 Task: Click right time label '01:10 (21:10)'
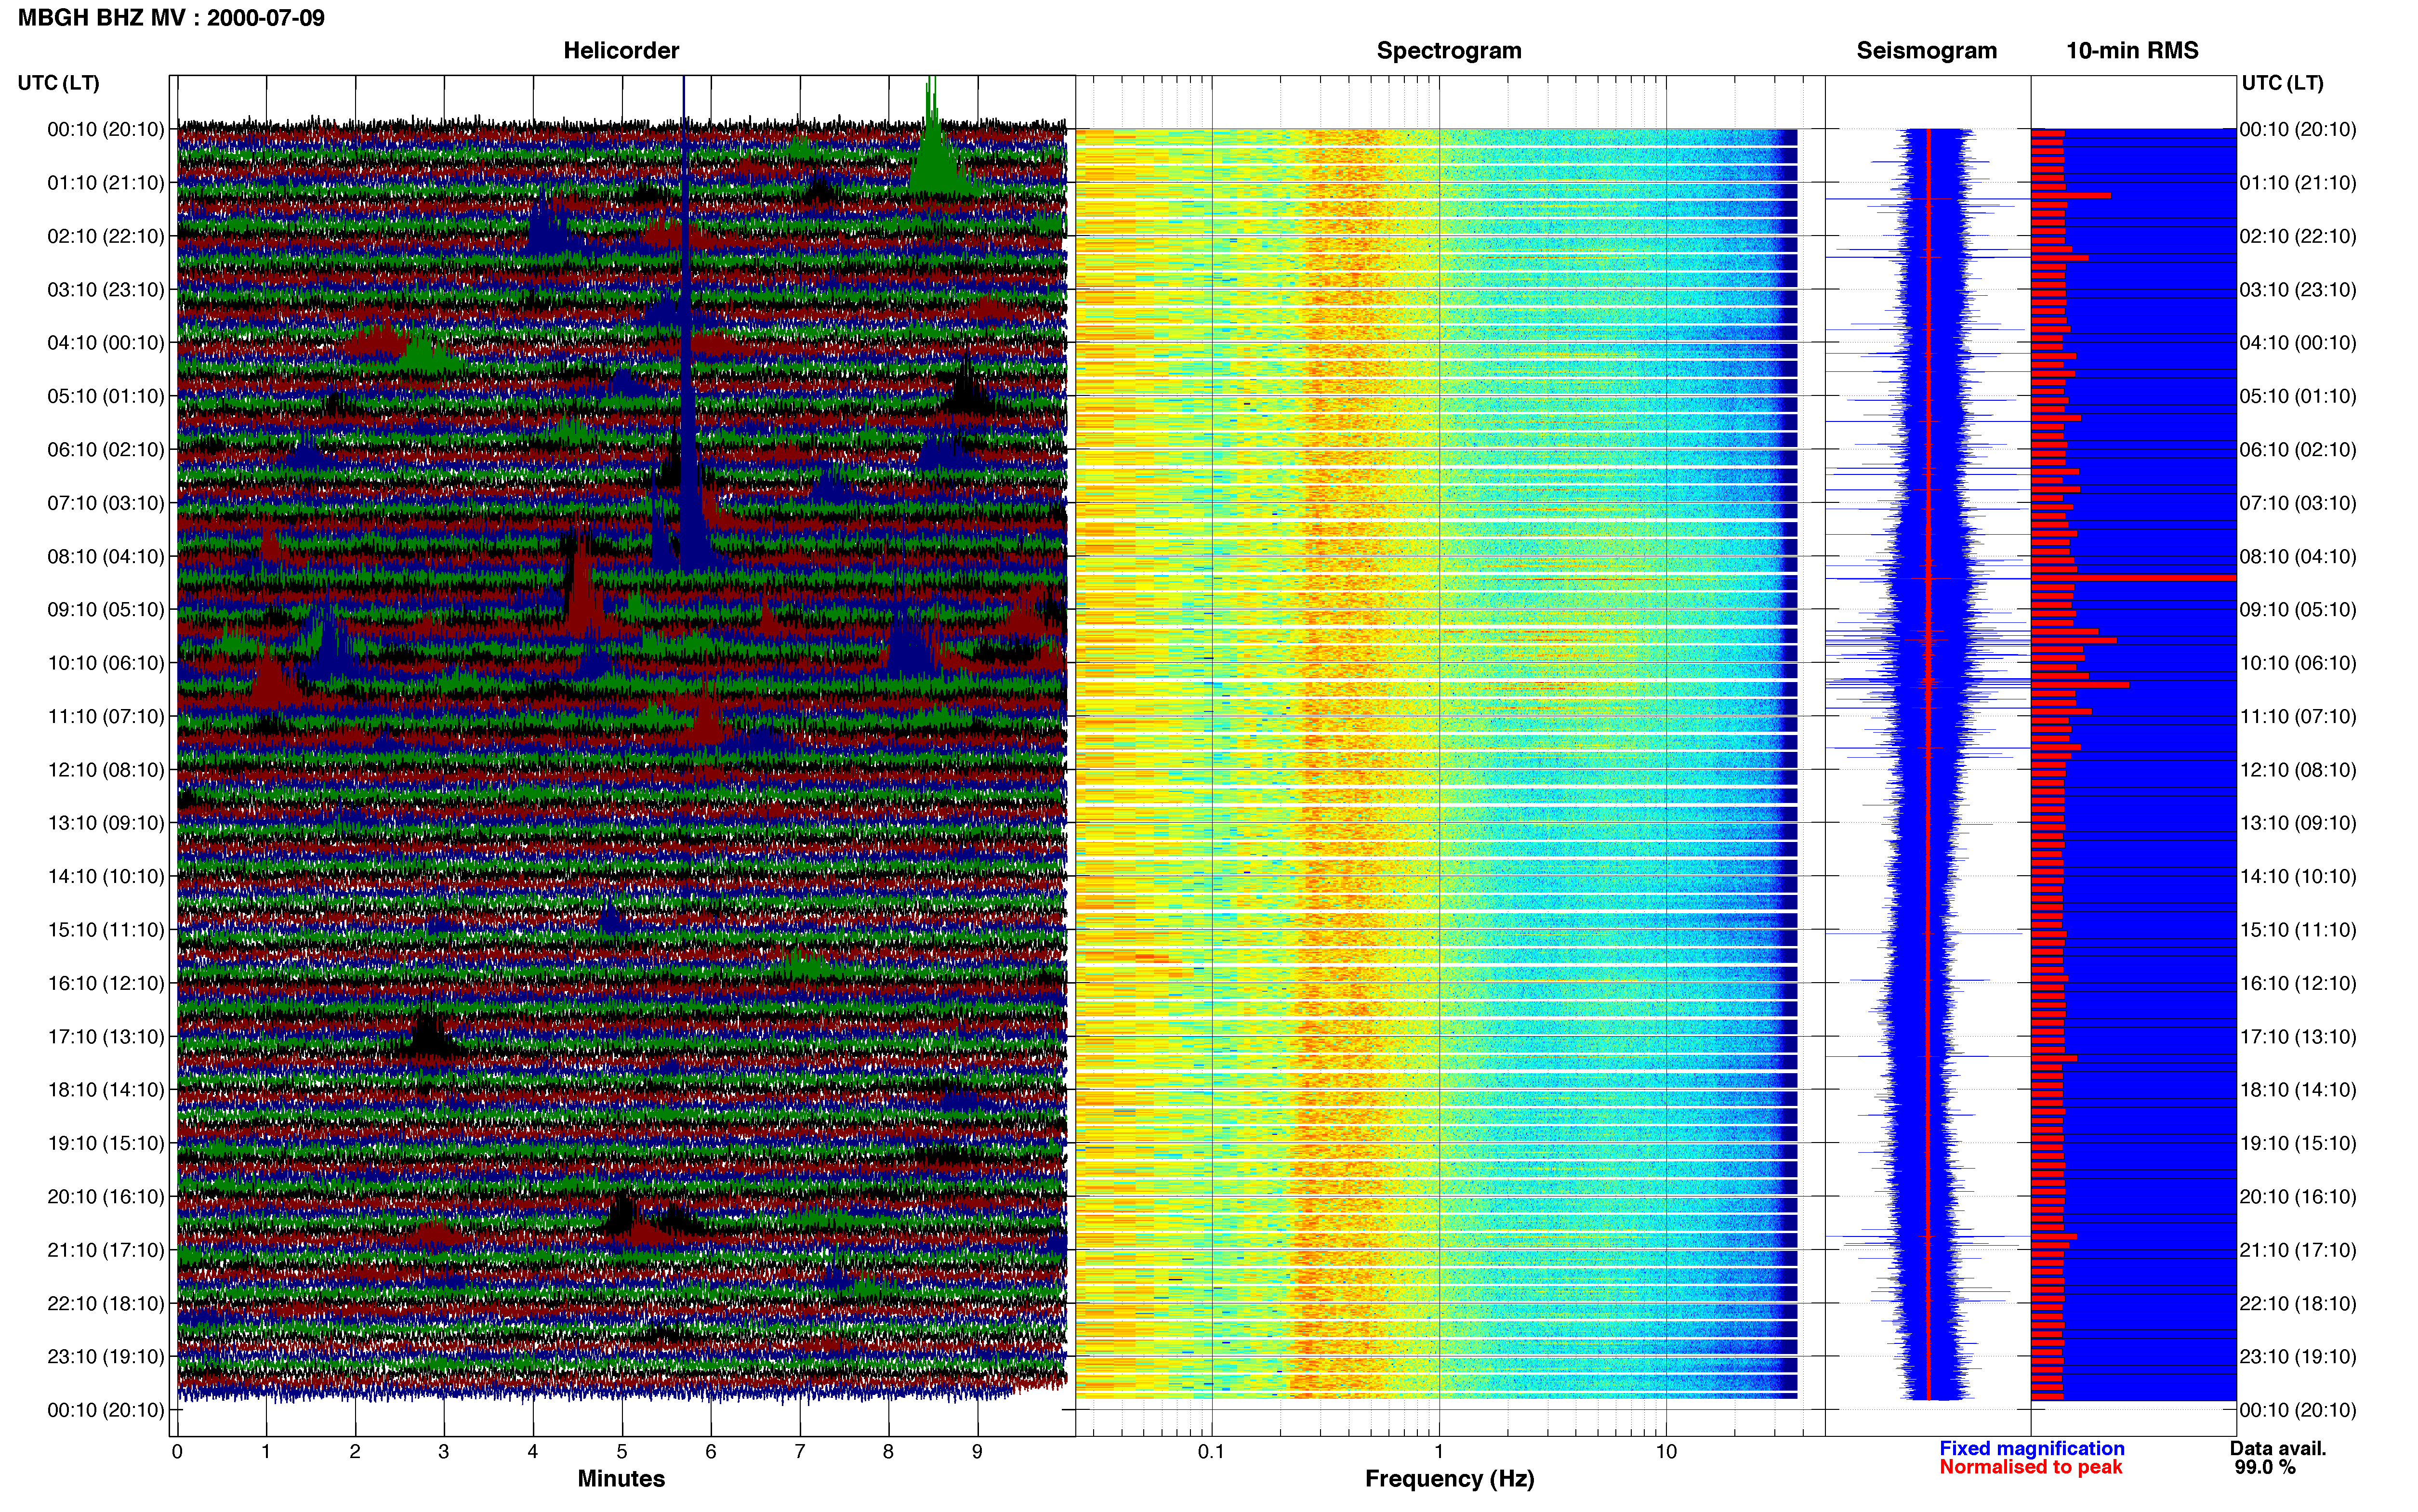point(2298,183)
